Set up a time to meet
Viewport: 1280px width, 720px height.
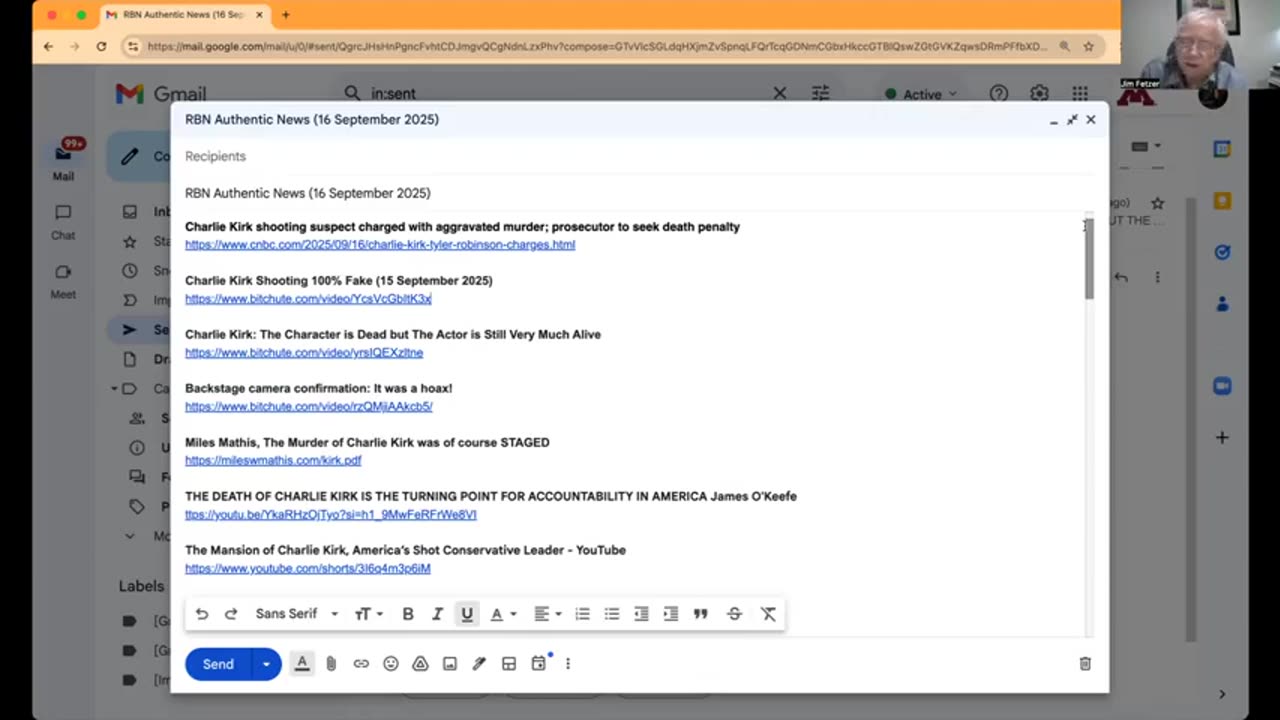point(539,663)
